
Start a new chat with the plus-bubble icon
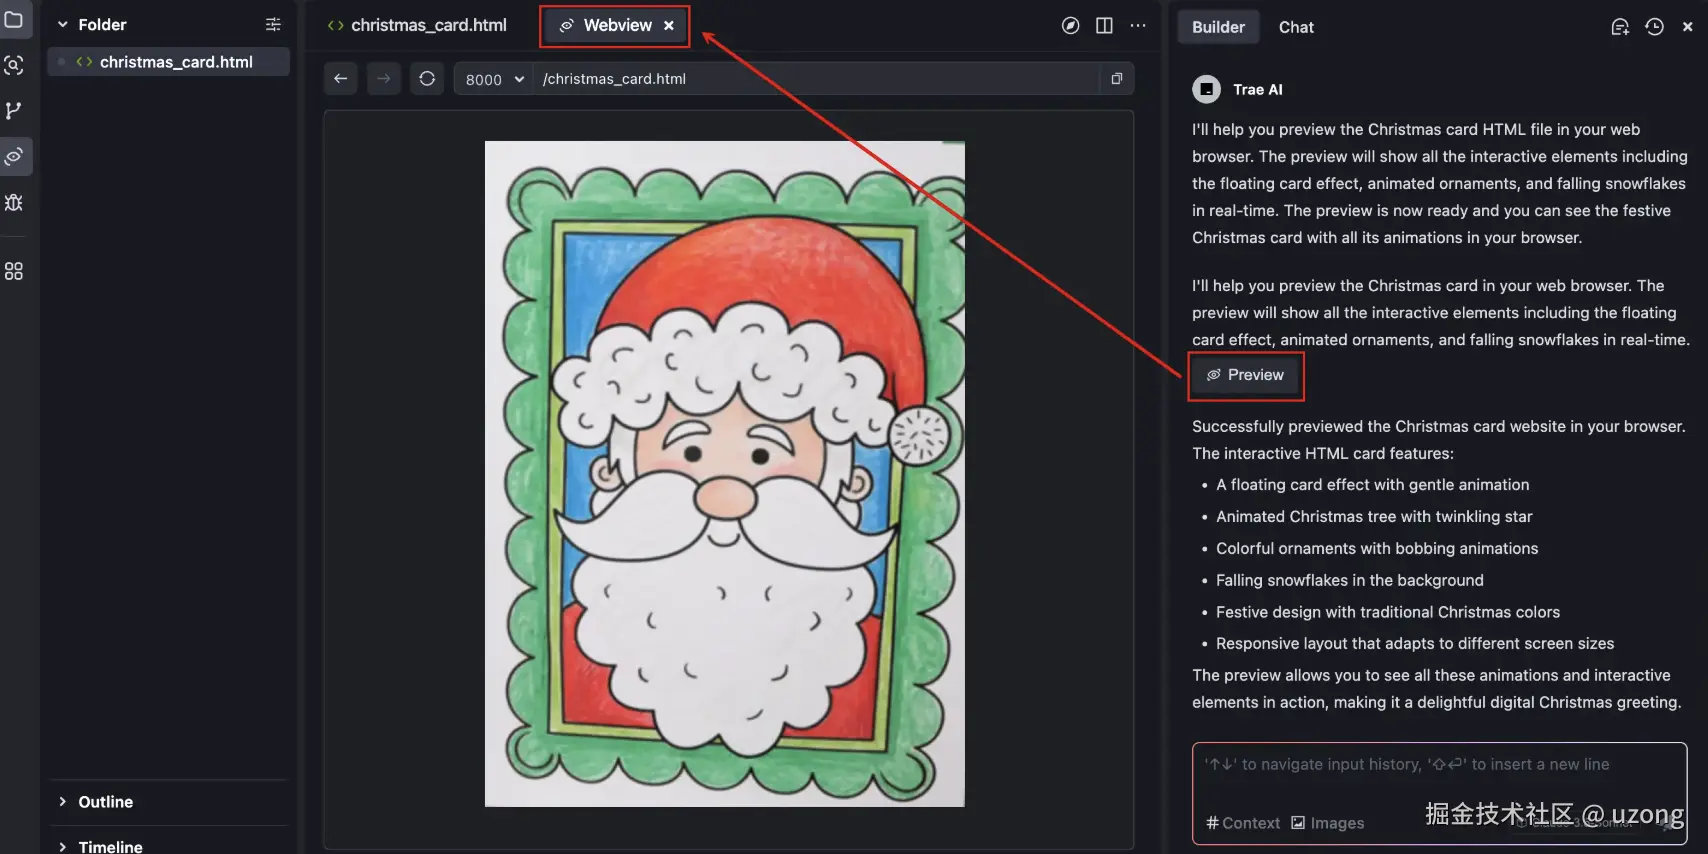tap(1620, 27)
